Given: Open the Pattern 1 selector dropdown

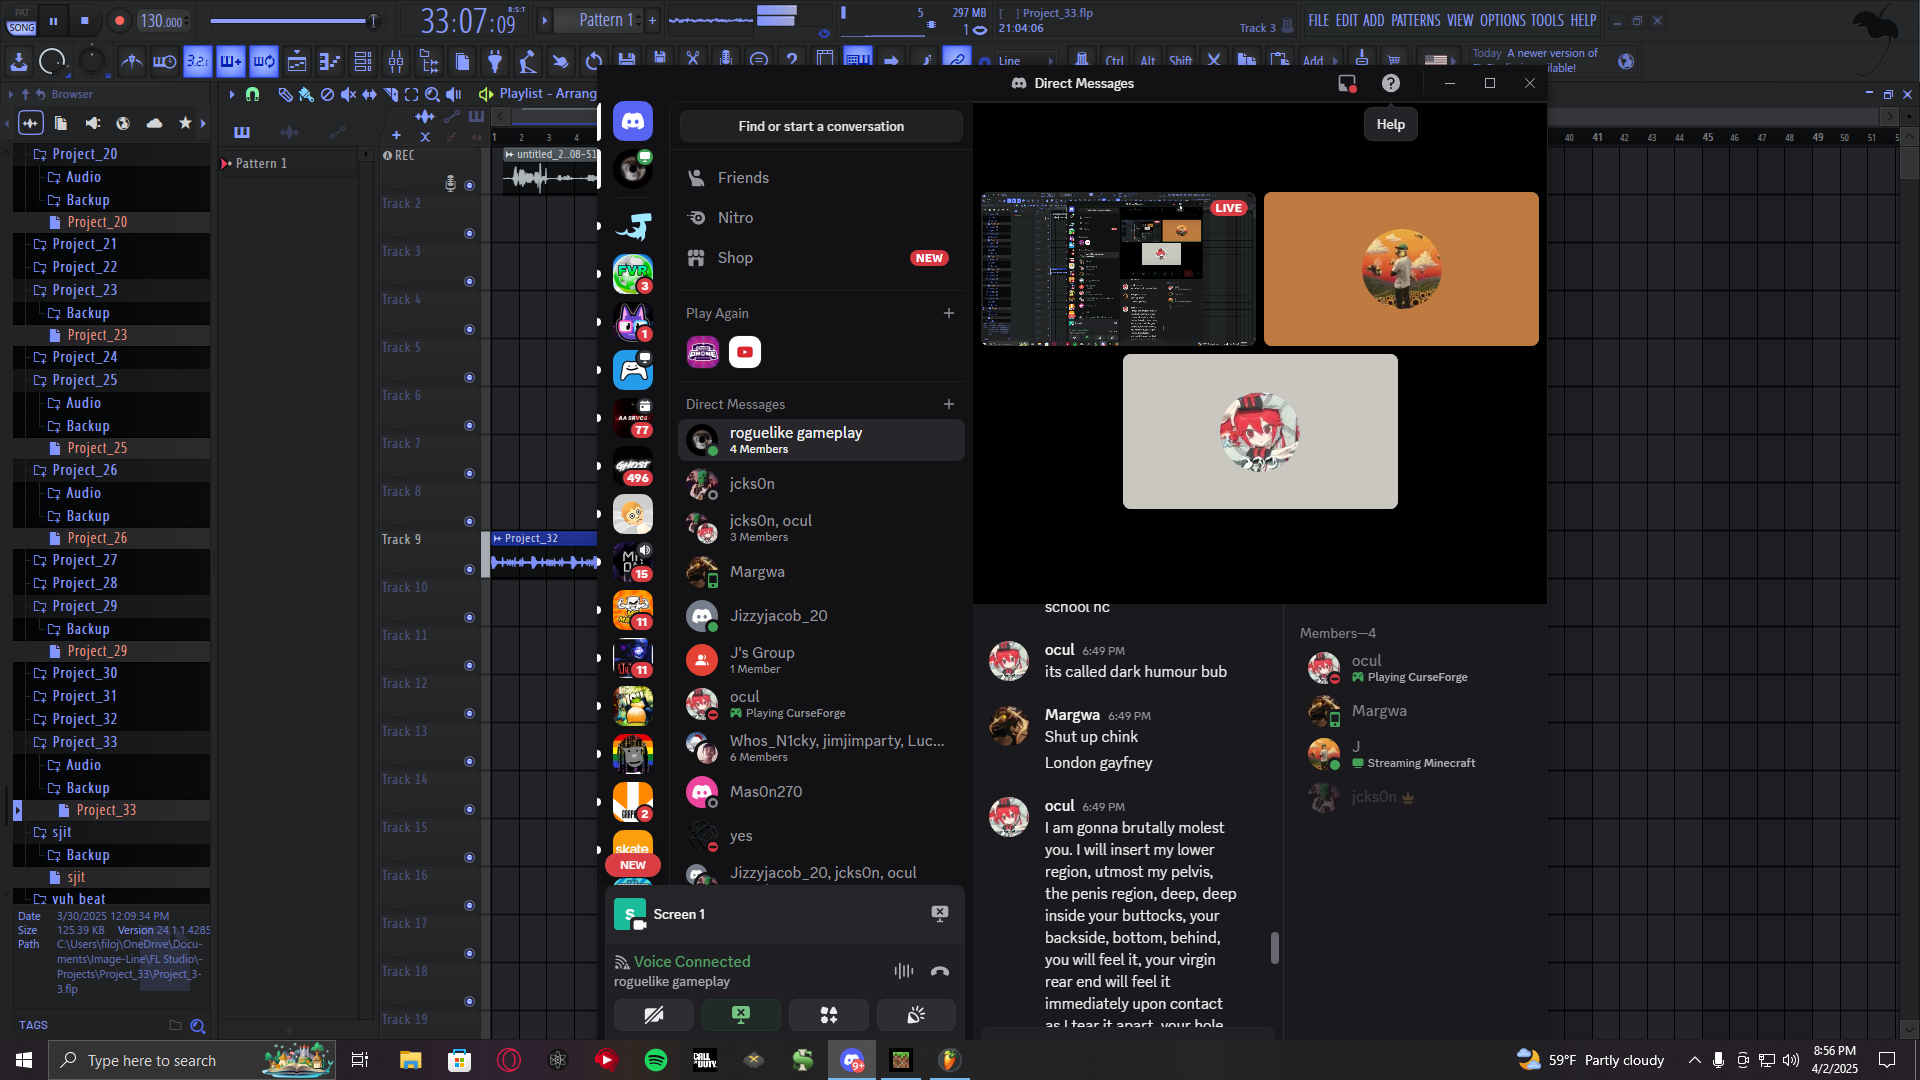Looking at the screenshot, I should click(x=606, y=20).
